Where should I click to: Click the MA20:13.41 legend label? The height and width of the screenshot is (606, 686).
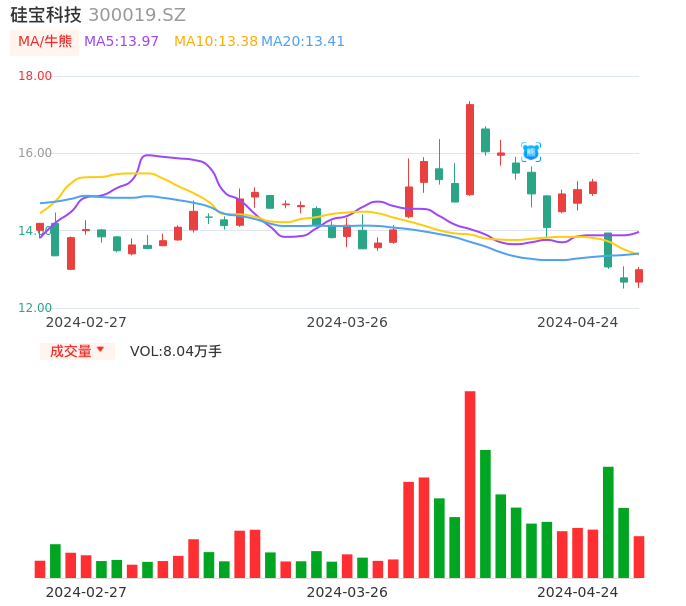coord(303,41)
